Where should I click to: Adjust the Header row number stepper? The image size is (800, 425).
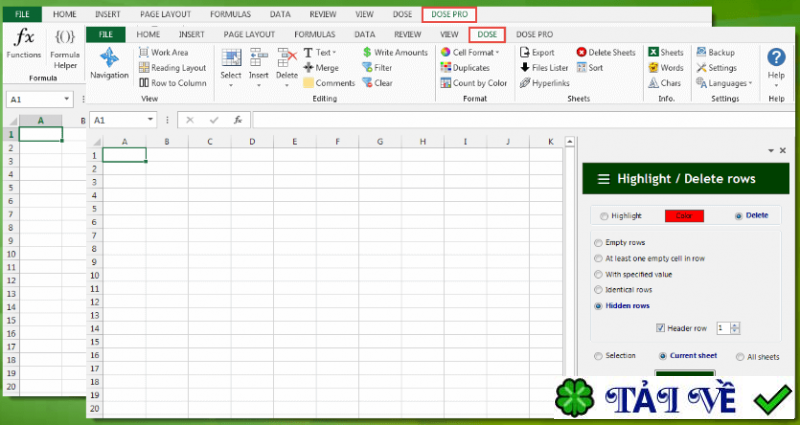click(x=735, y=328)
